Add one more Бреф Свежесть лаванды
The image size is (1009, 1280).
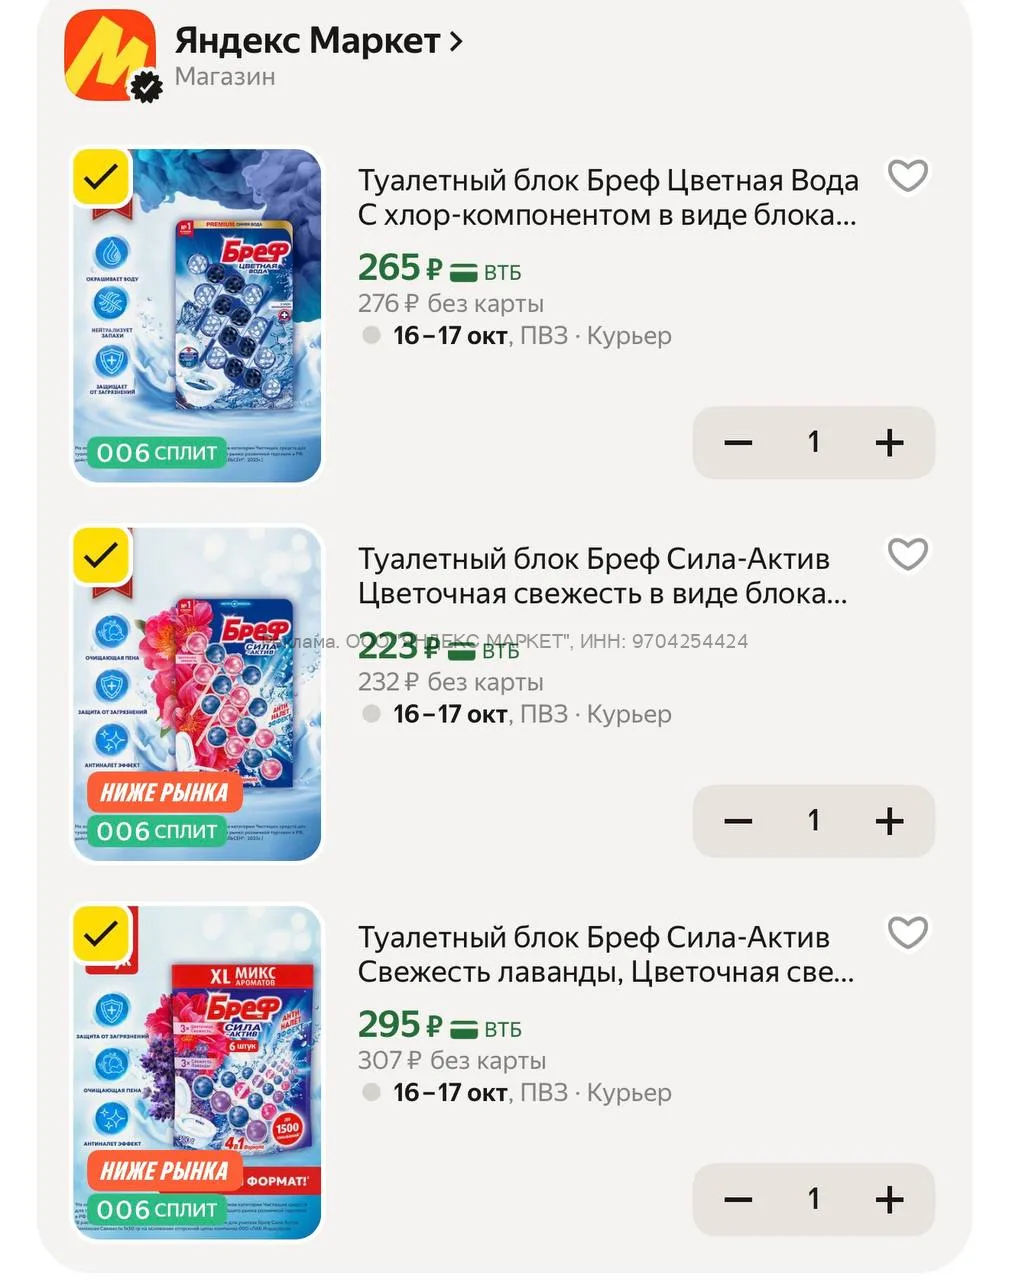point(889,1199)
